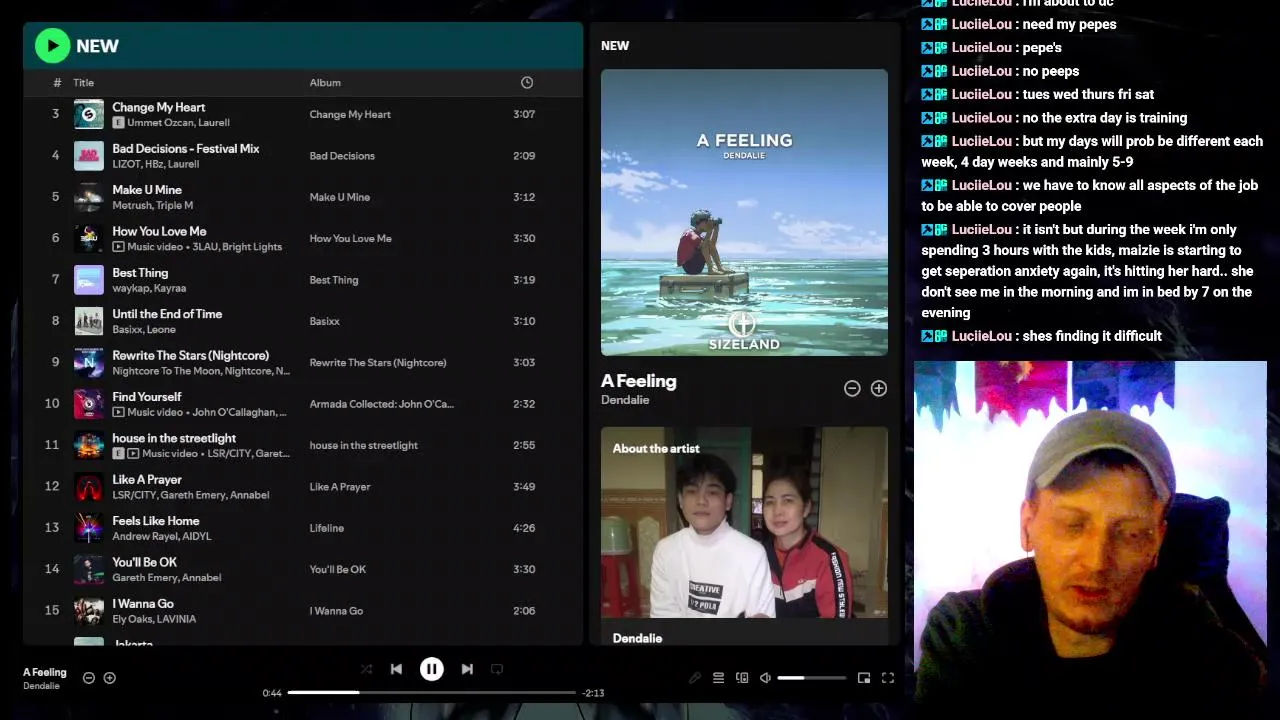Open Ummet Ozcan, Laurell artist link
1280x720 pixels.
pos(179,123)
